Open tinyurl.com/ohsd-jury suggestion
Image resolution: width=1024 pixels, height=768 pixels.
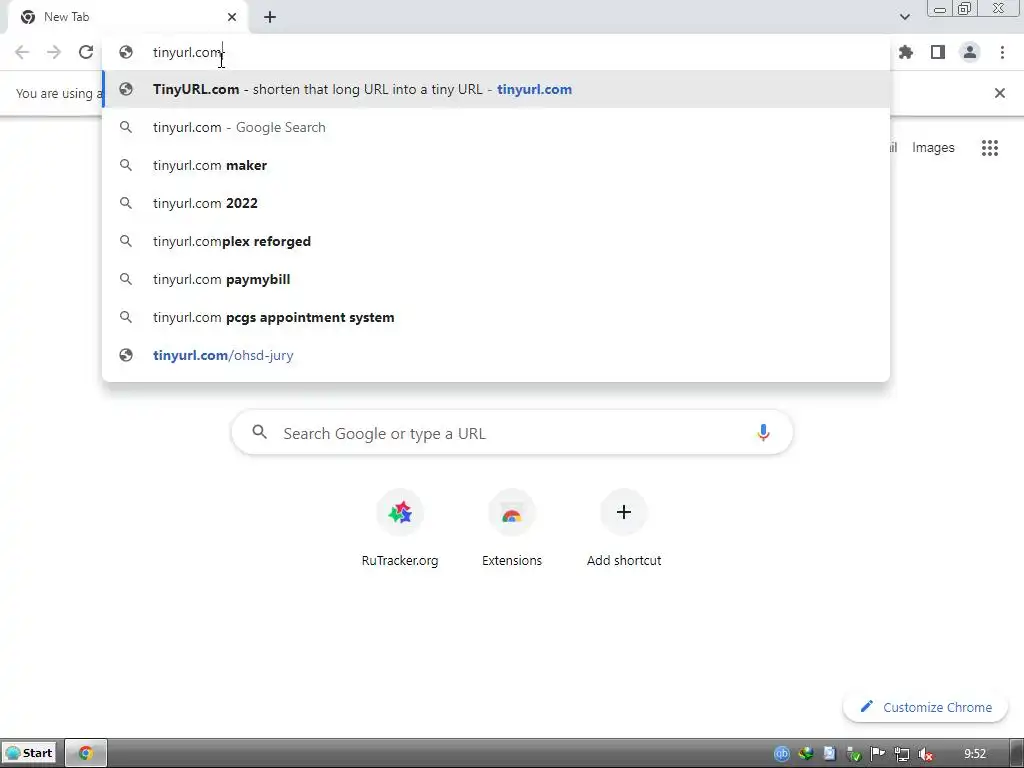[496, 355]
